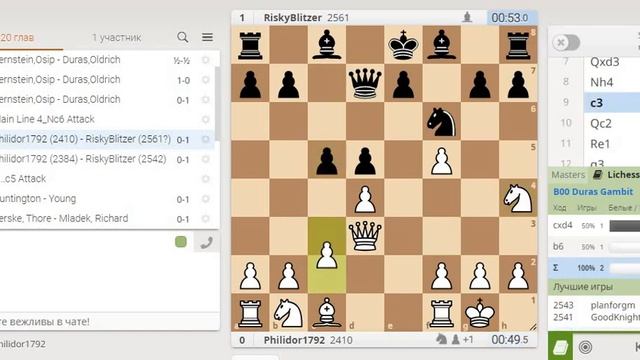Open first Bernstein - Duras chapter with ½-½ result

click(x=107, y=60)
